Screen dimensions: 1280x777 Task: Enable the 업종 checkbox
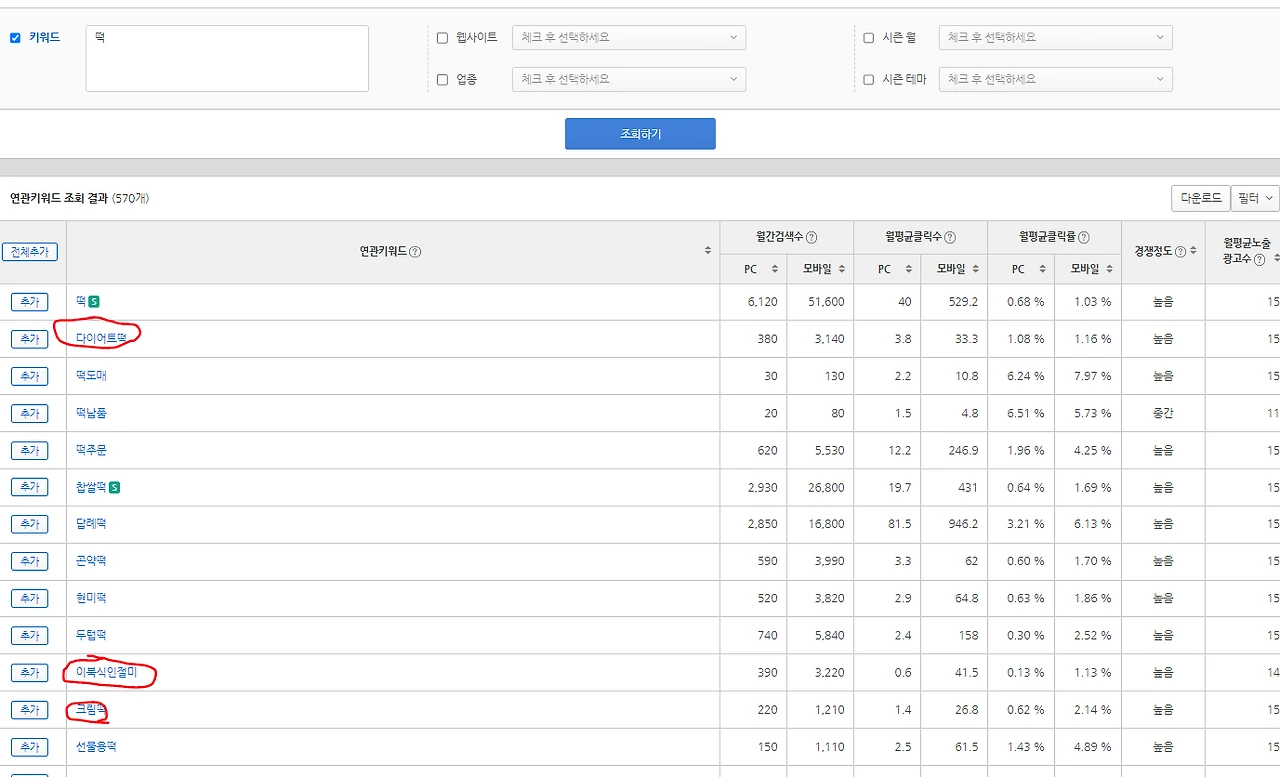[x=442, y=80]
